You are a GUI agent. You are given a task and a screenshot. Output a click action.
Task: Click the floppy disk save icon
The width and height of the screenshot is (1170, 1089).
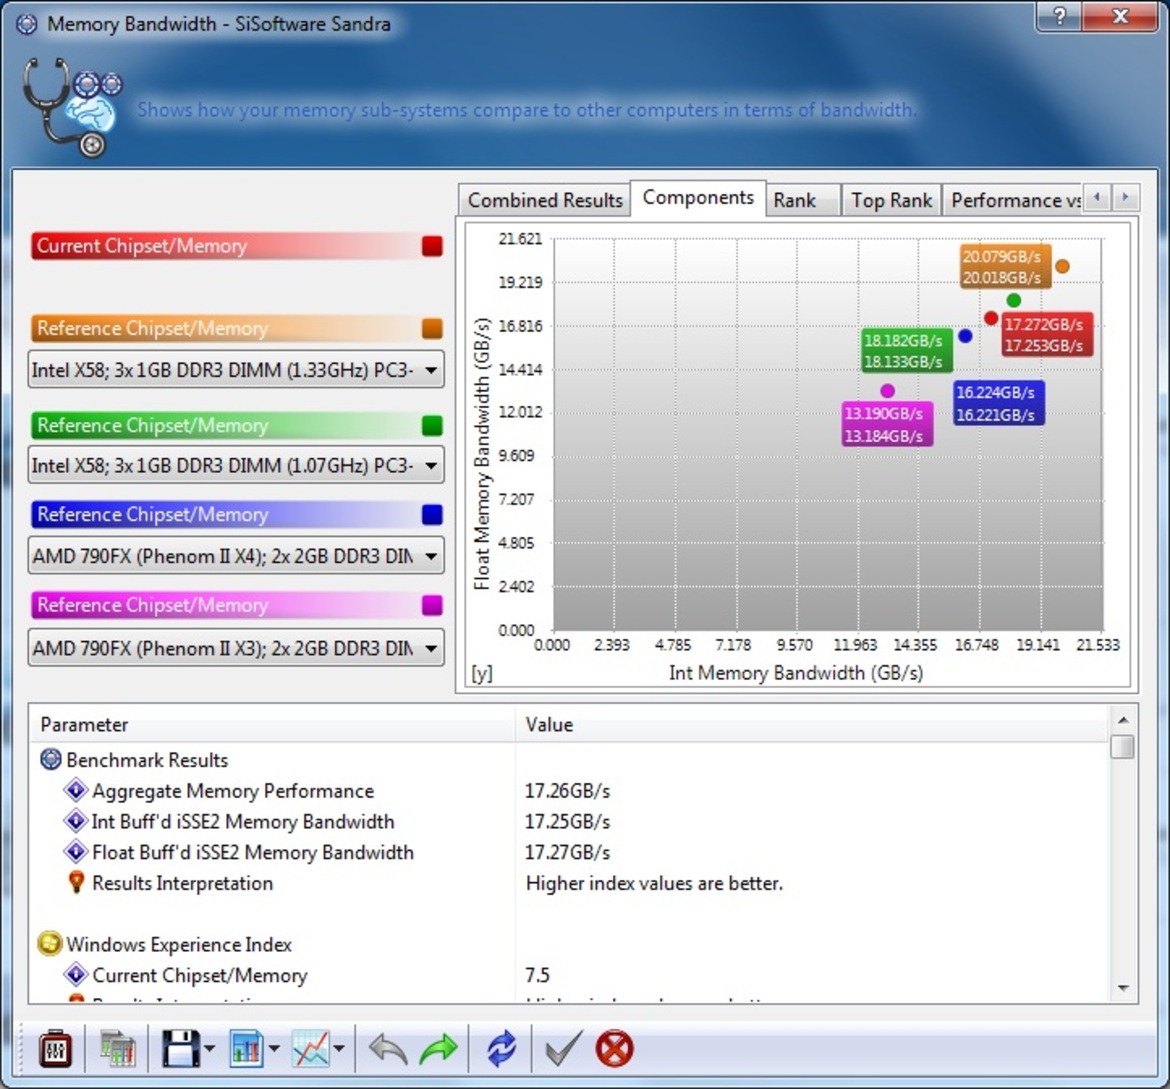click(x=181, y=1049)
